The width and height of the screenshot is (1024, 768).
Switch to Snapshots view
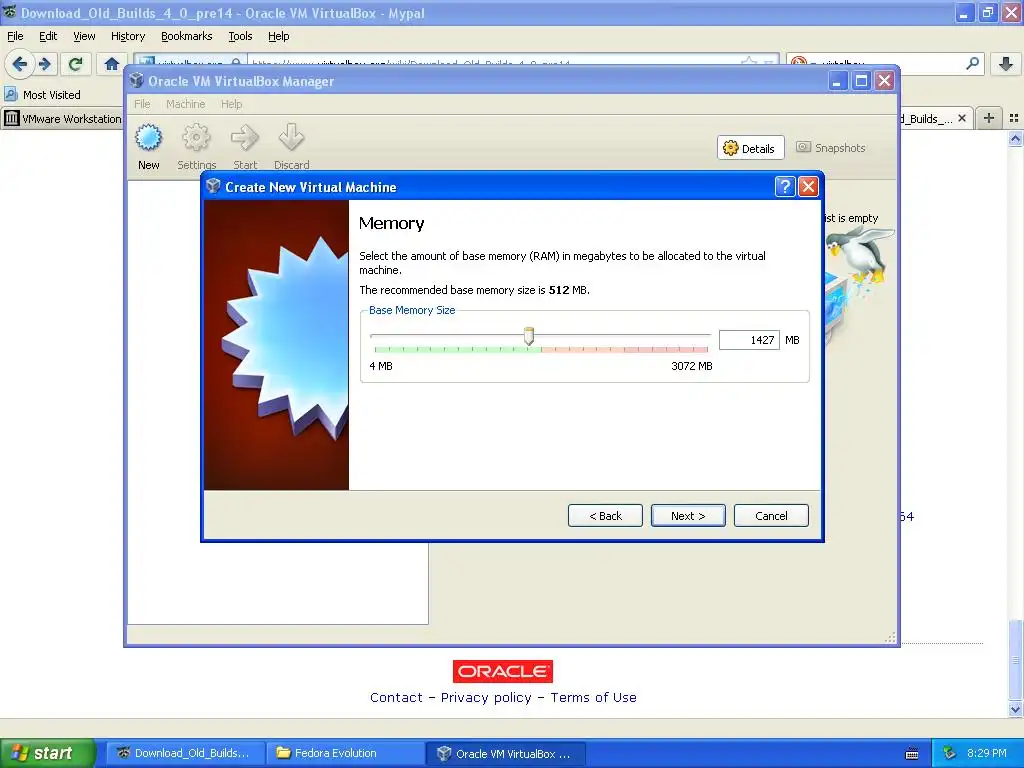coord(831,148)
